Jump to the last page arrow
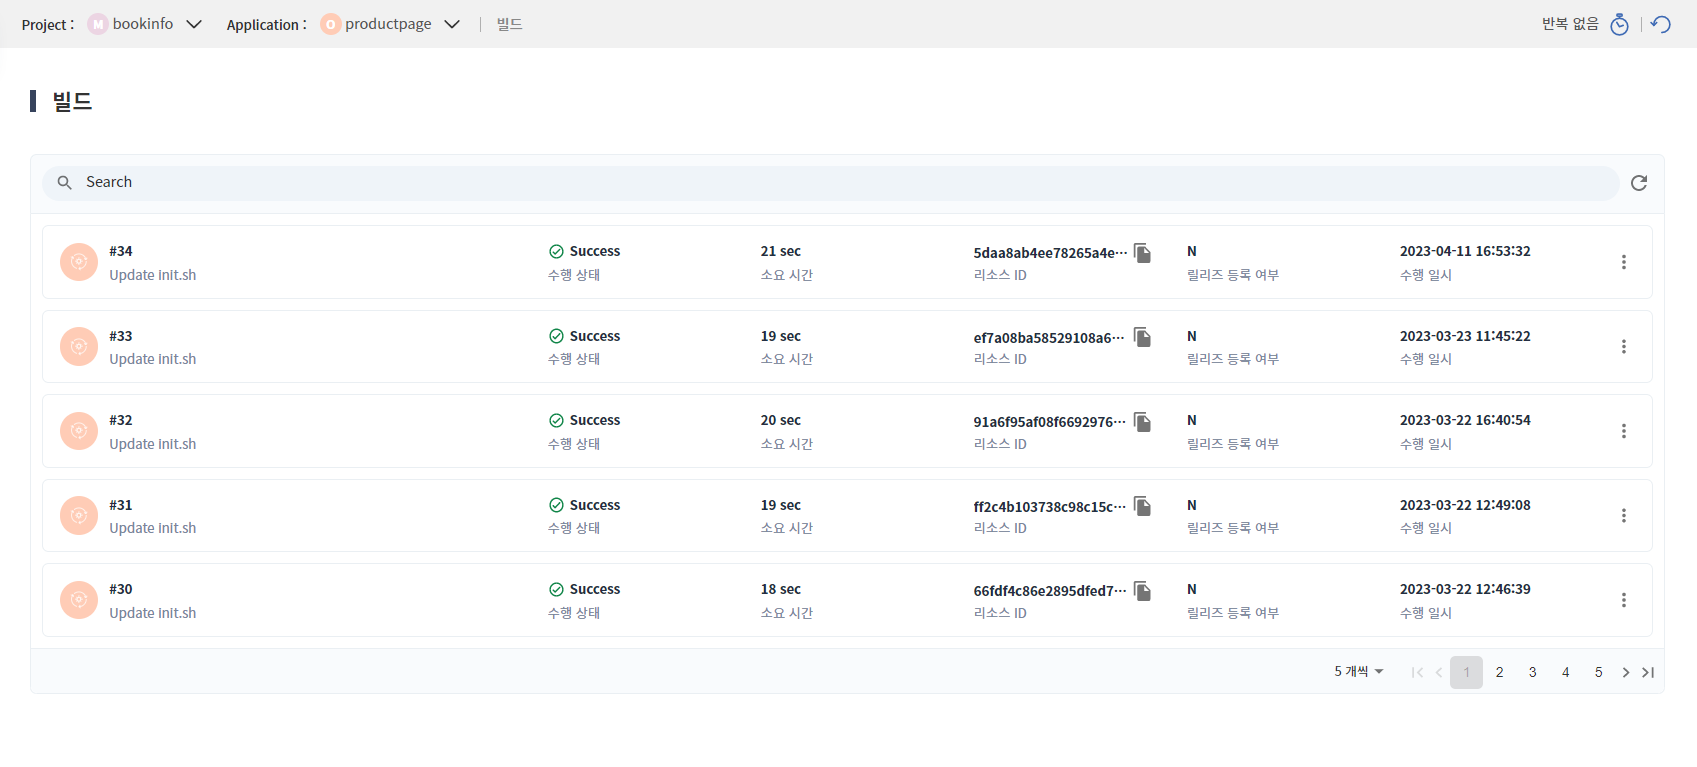 pos(1648,672)
